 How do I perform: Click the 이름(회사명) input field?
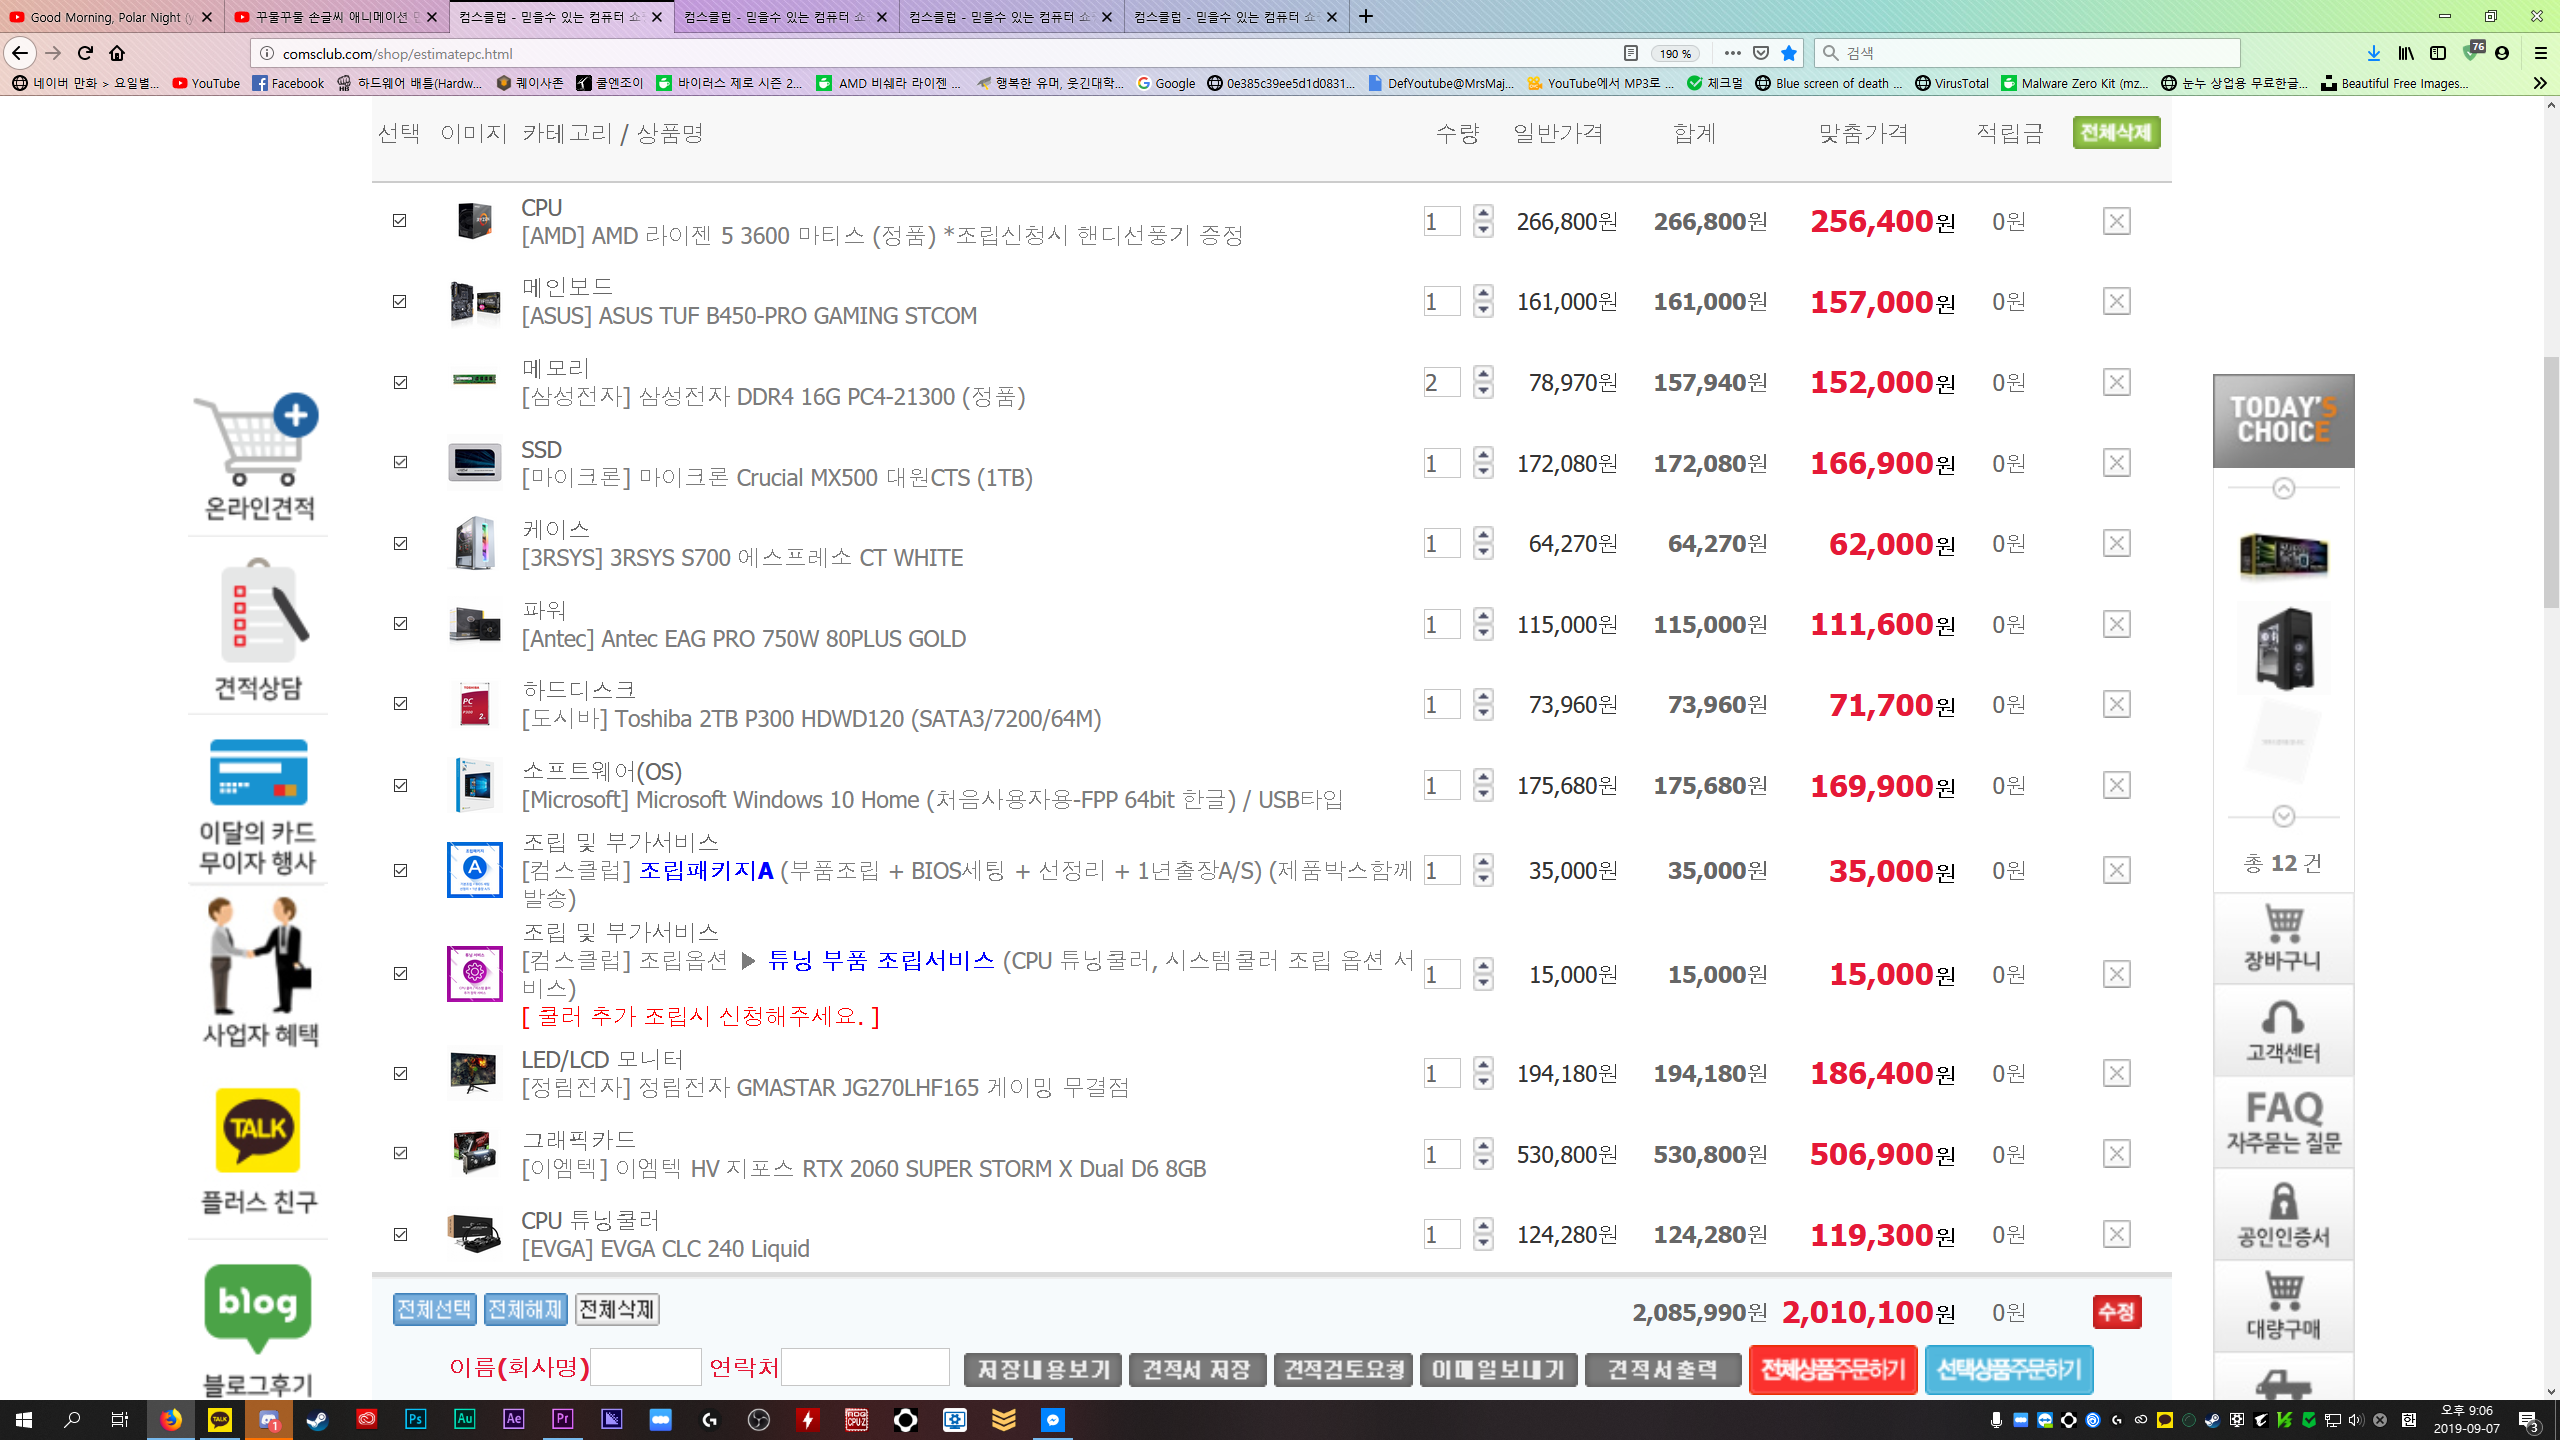pyautogui.click(x=645, y=1367)
